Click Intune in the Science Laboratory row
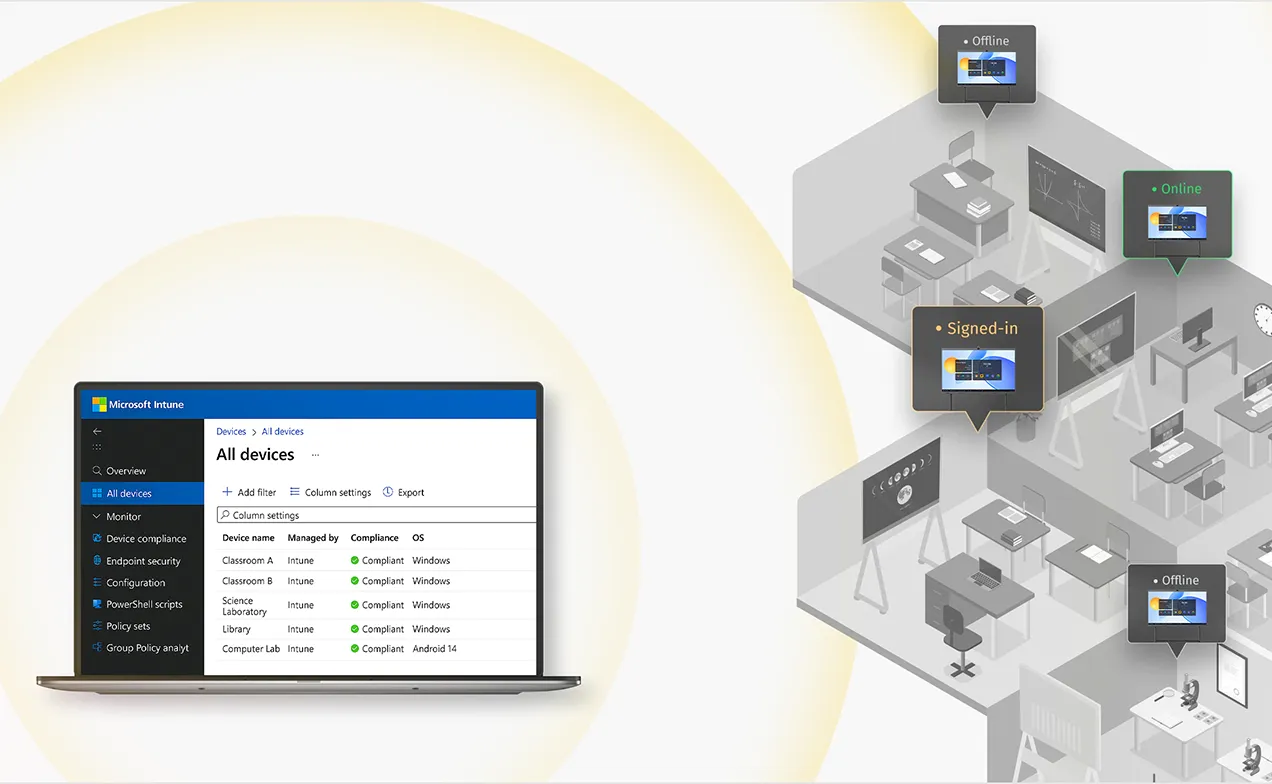 pos(301,605)
